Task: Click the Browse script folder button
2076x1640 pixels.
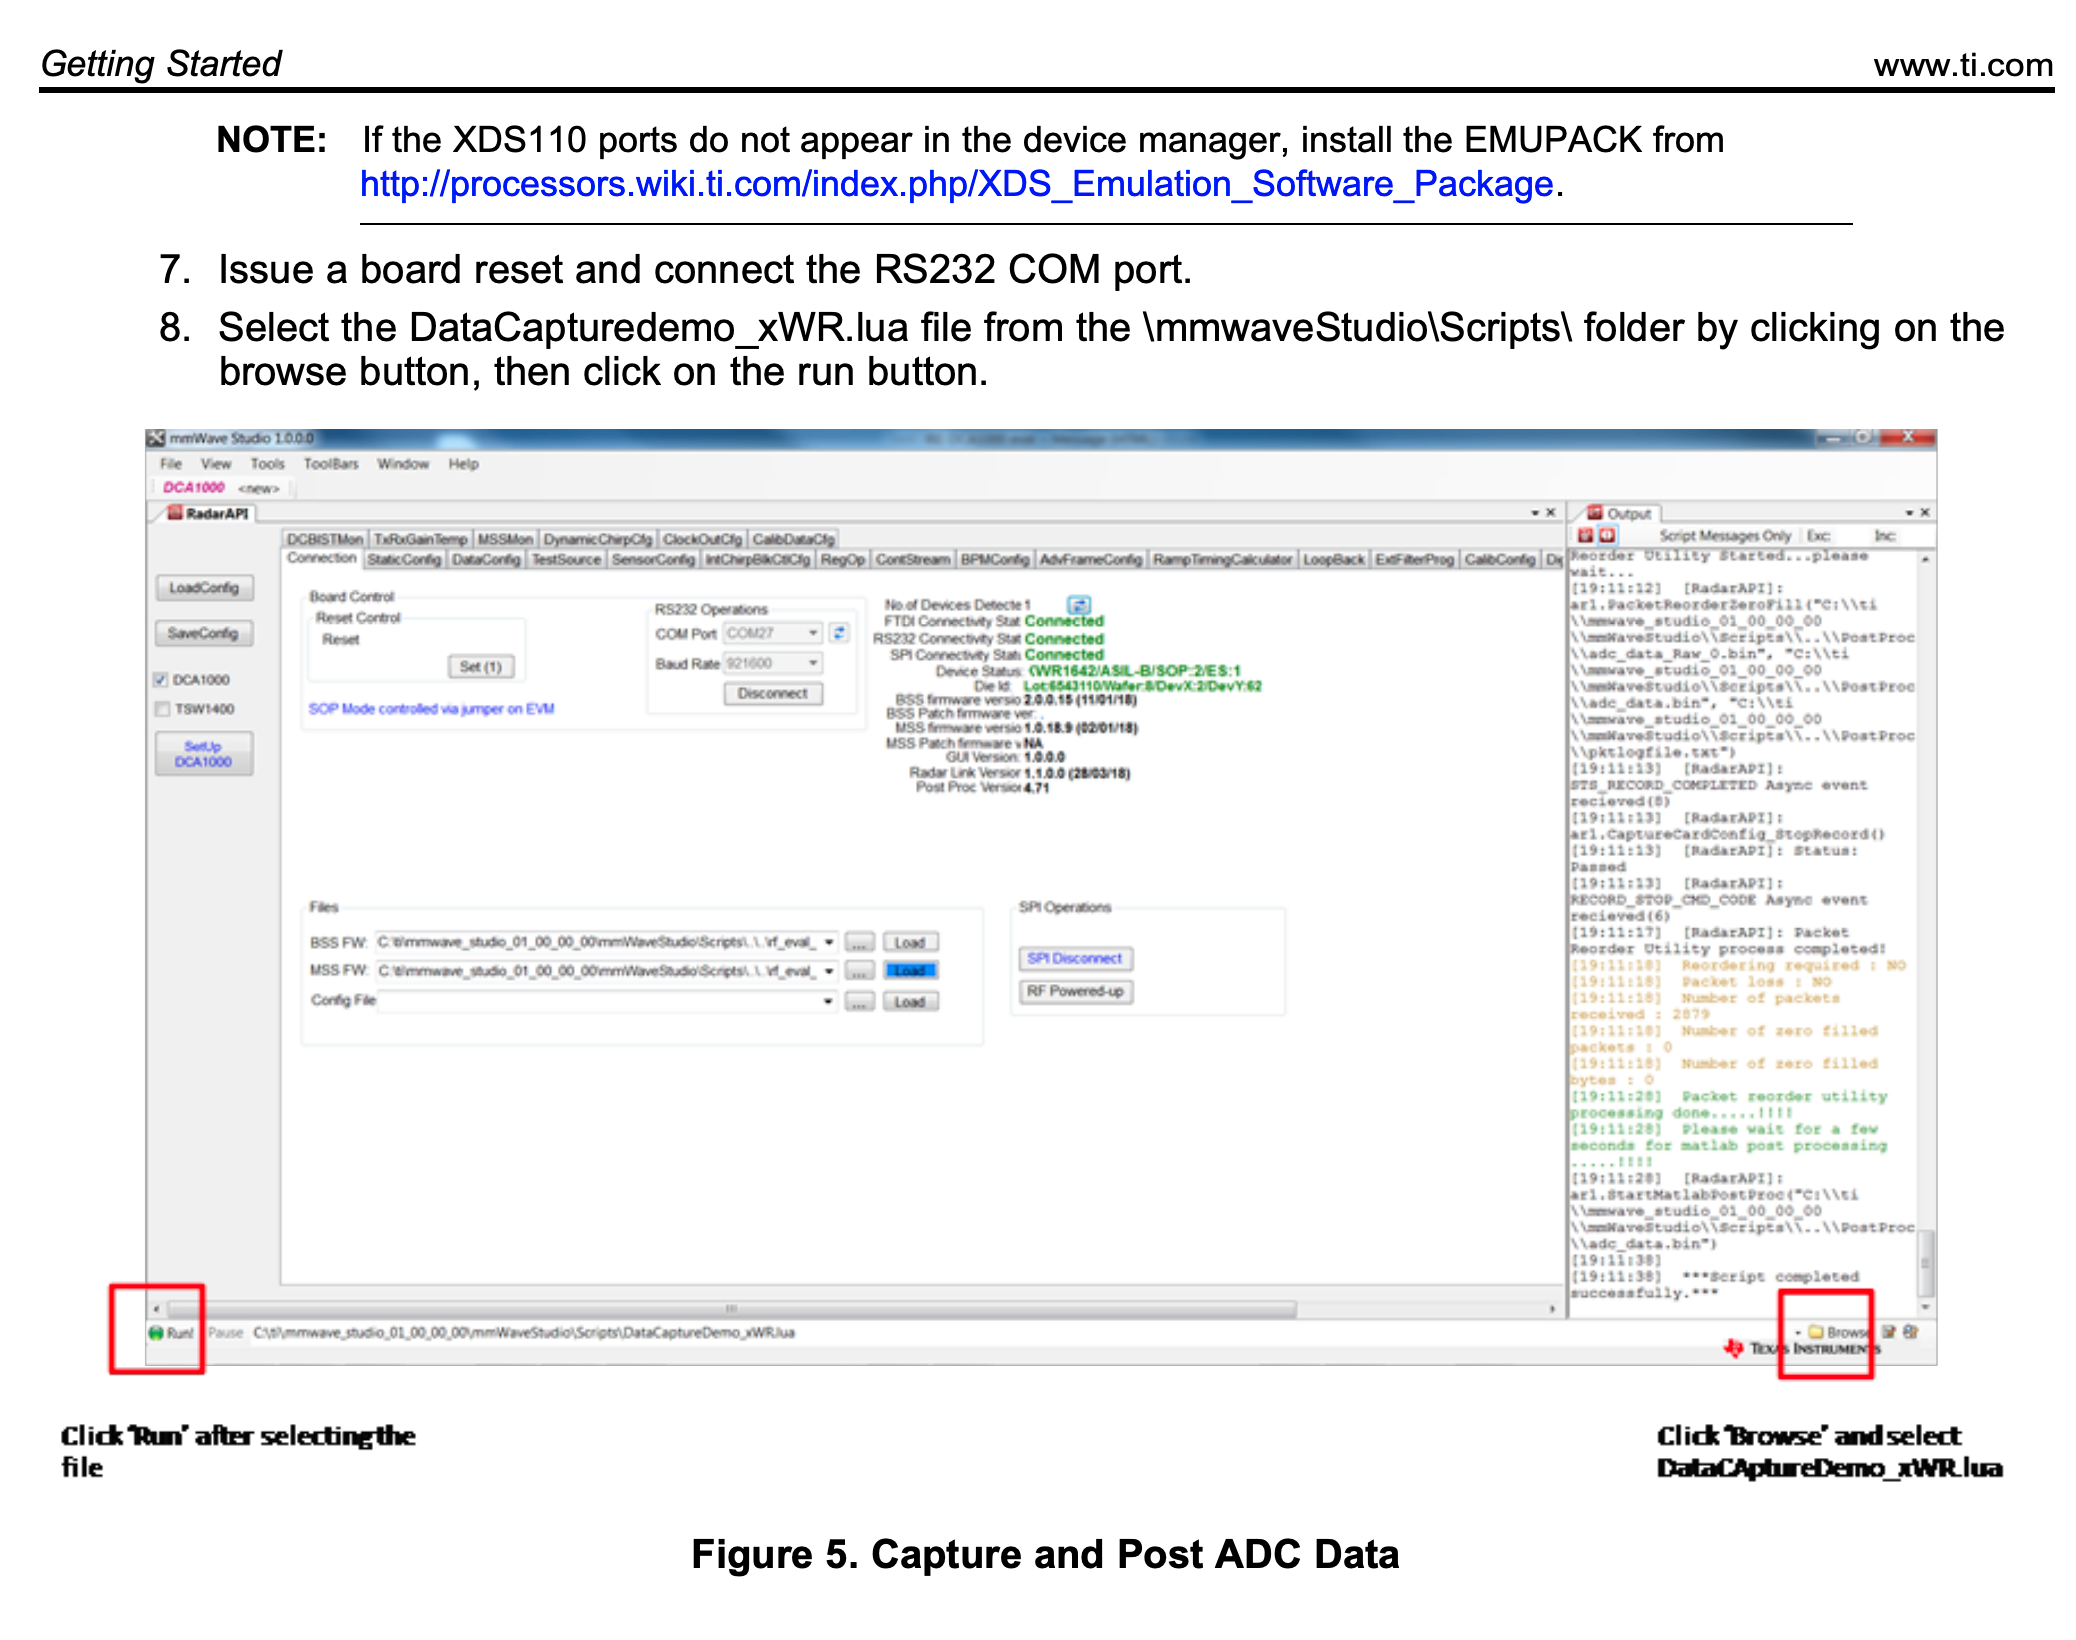Action: pos(1838,1332)
